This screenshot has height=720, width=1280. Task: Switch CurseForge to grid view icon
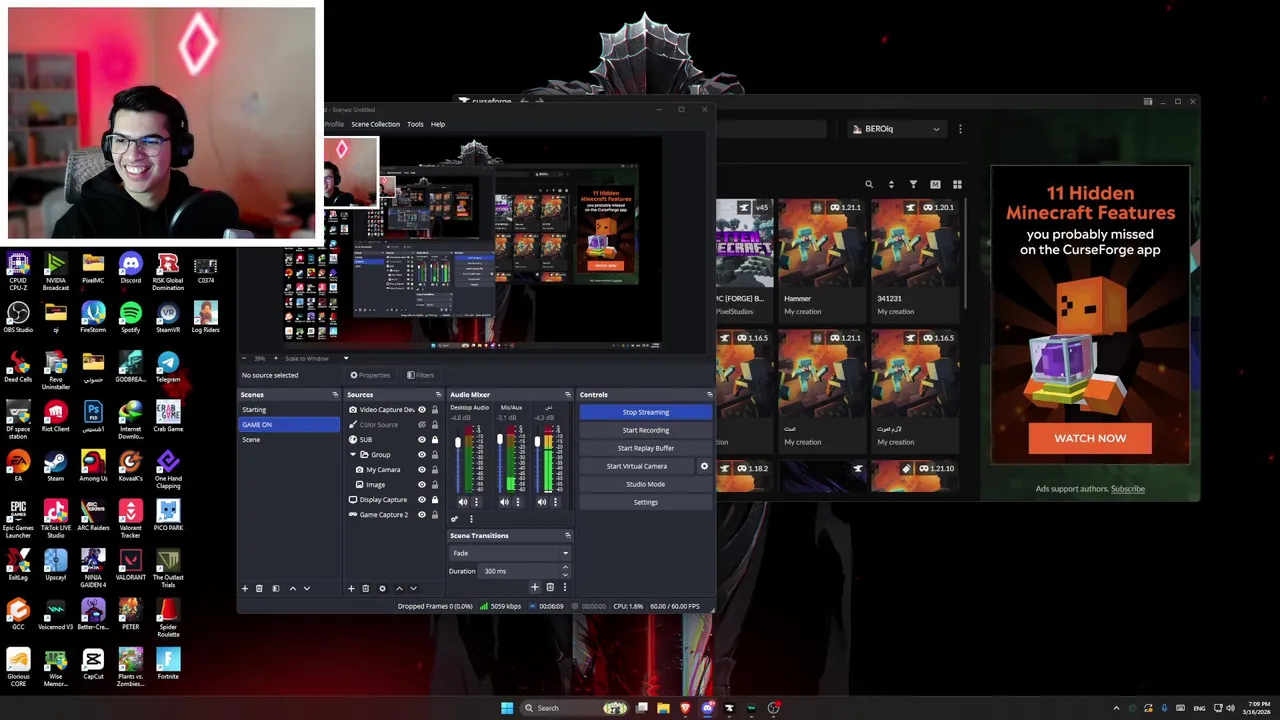(957, 184)
